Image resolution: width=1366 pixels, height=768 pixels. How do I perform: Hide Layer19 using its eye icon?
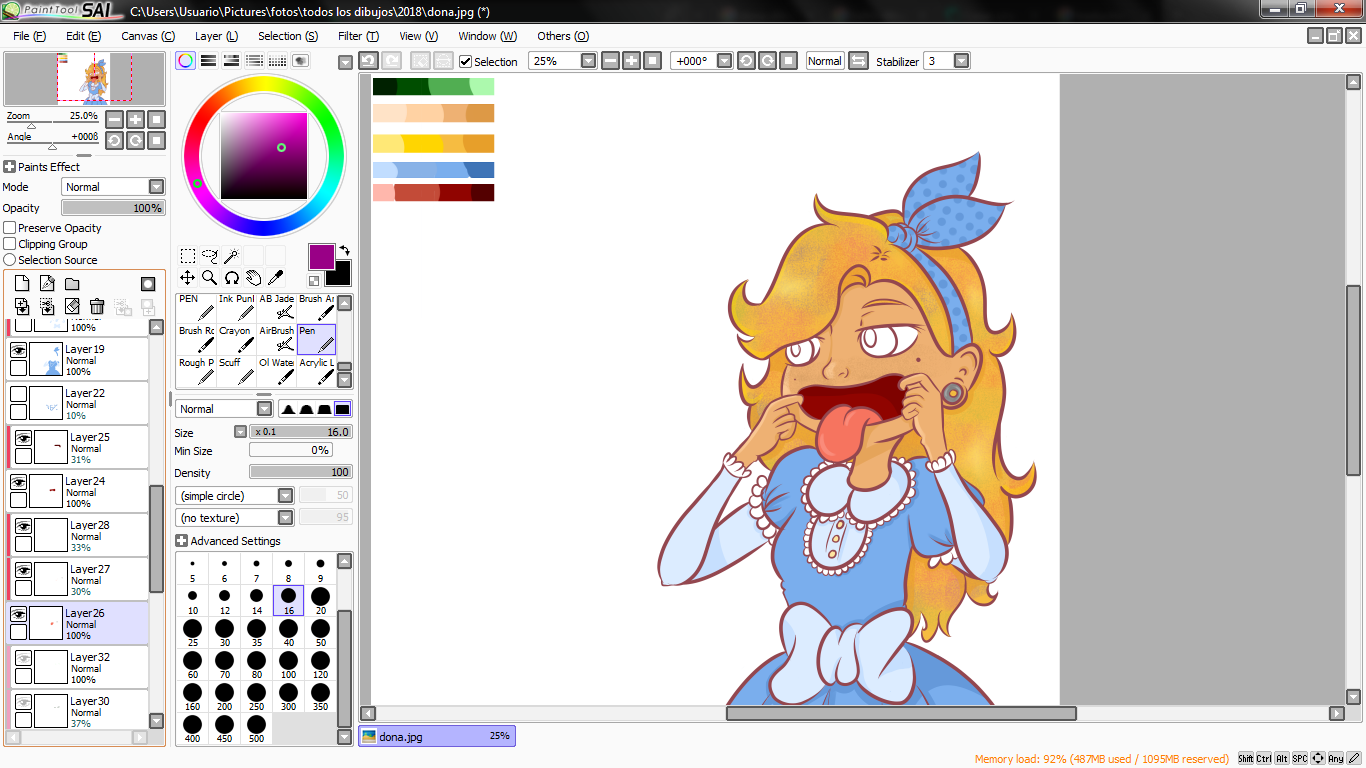click(18, 350)
